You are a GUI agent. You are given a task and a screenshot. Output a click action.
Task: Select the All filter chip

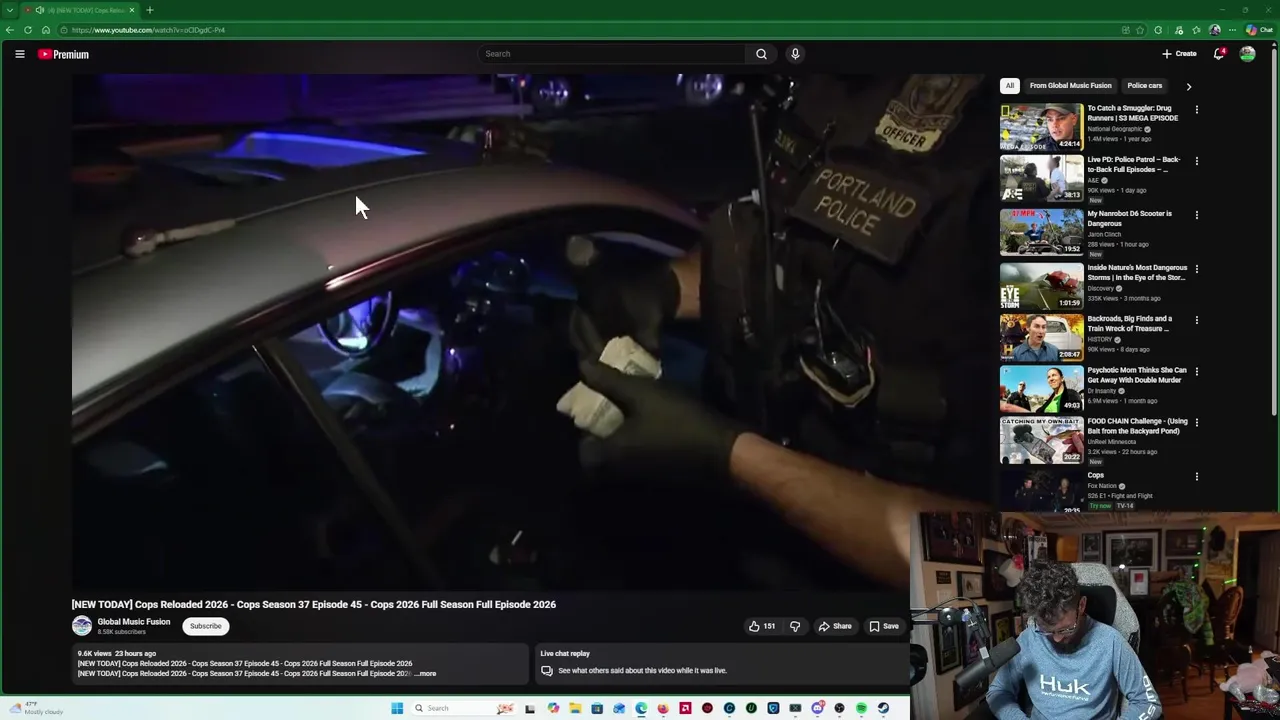(x=1010, y=86)
